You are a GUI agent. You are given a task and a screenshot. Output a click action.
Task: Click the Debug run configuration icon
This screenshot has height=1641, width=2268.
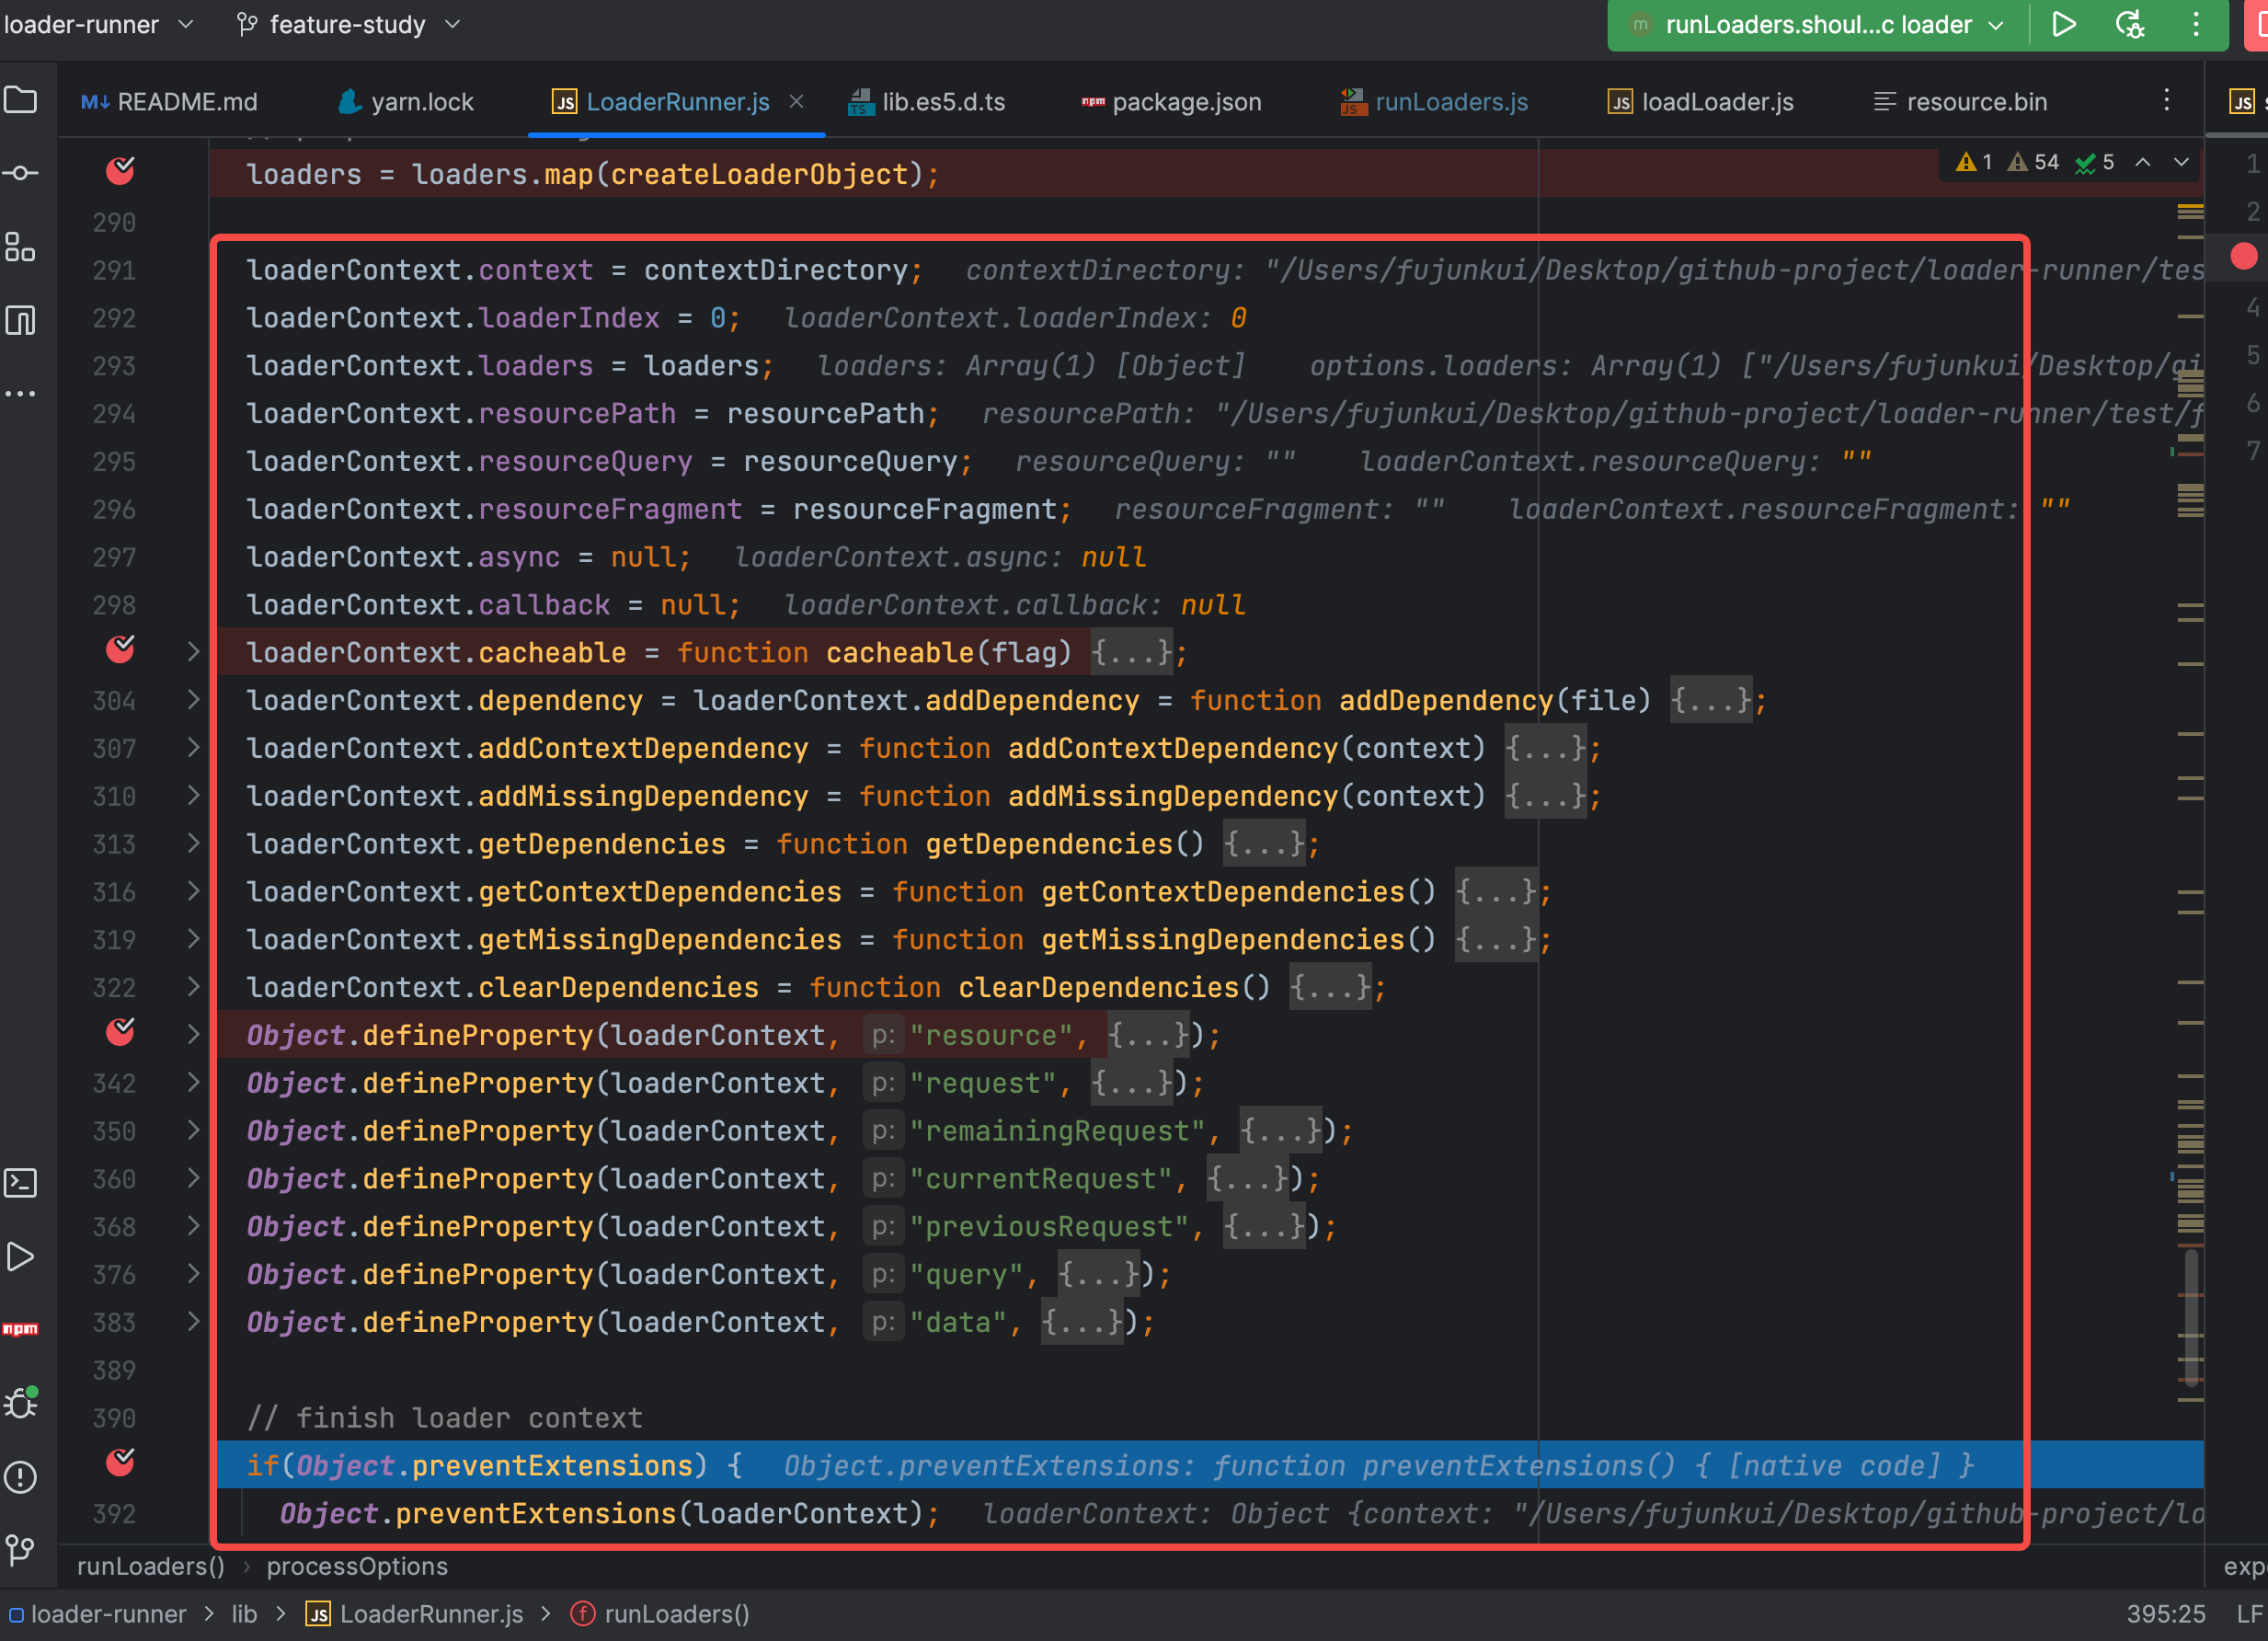[x=2130, y=24]
